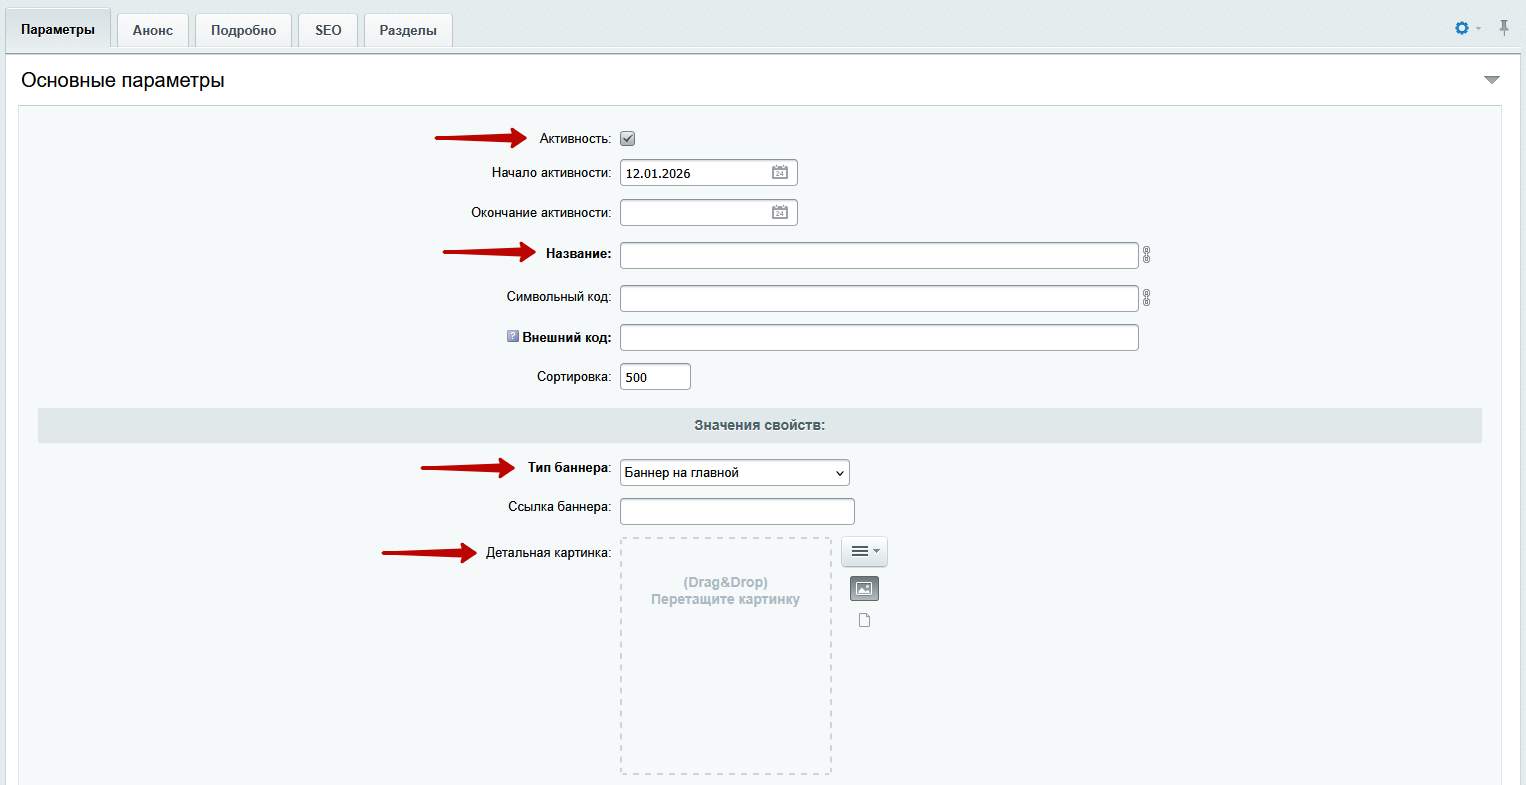The image size is (1526, 785).
Task: Select the Подробно tab
Action: coord(243,30)
